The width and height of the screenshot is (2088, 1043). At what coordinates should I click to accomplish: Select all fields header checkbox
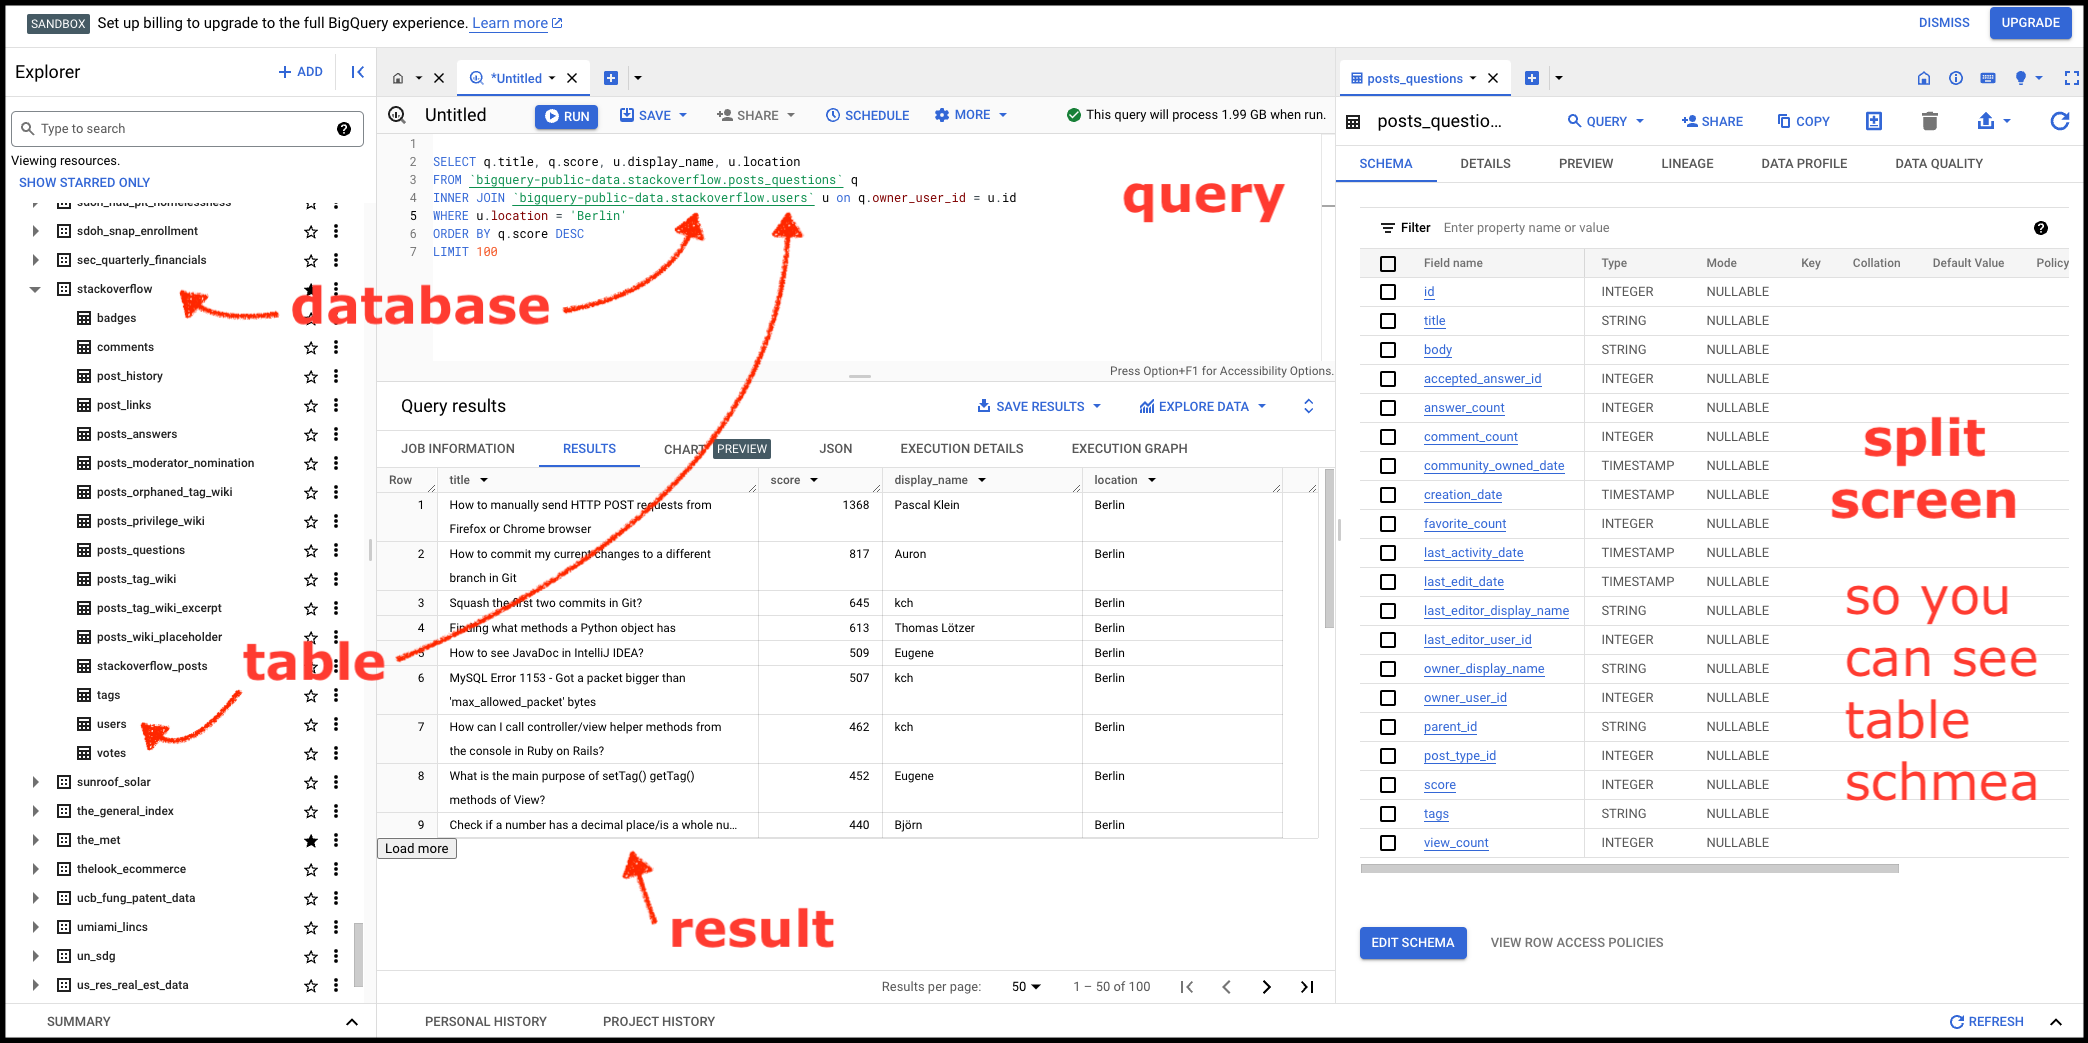click(x=1388, y=264)
